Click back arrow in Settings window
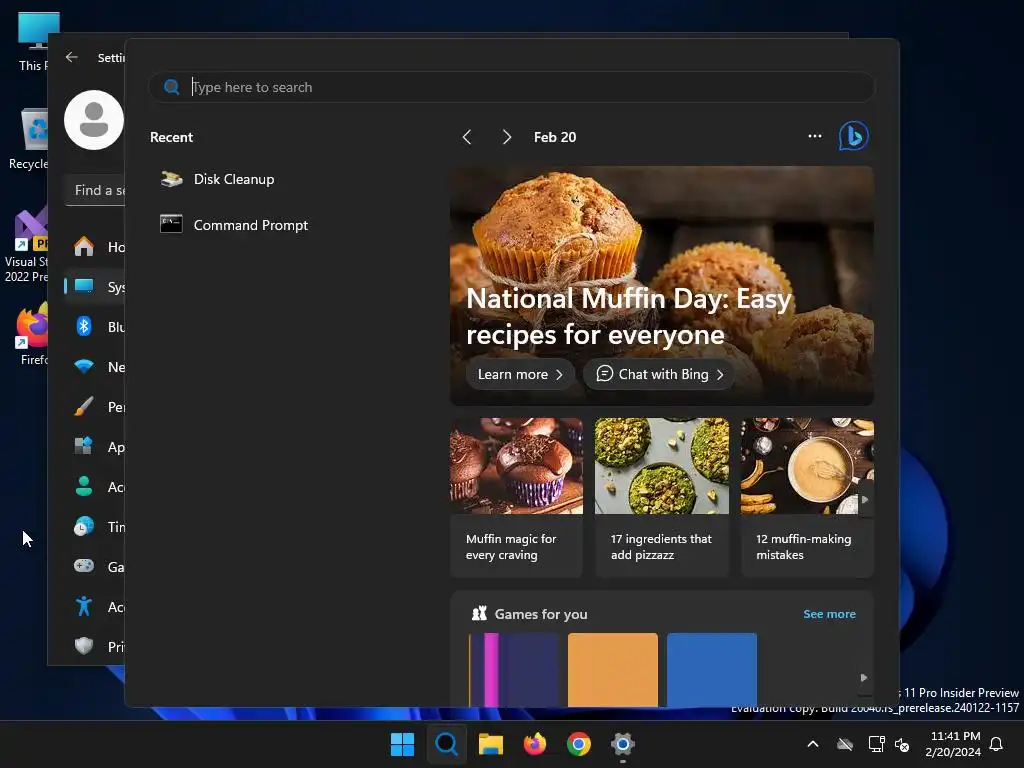Image resolution: width=1024 pixels, height=768 pixels. [72, 57]
